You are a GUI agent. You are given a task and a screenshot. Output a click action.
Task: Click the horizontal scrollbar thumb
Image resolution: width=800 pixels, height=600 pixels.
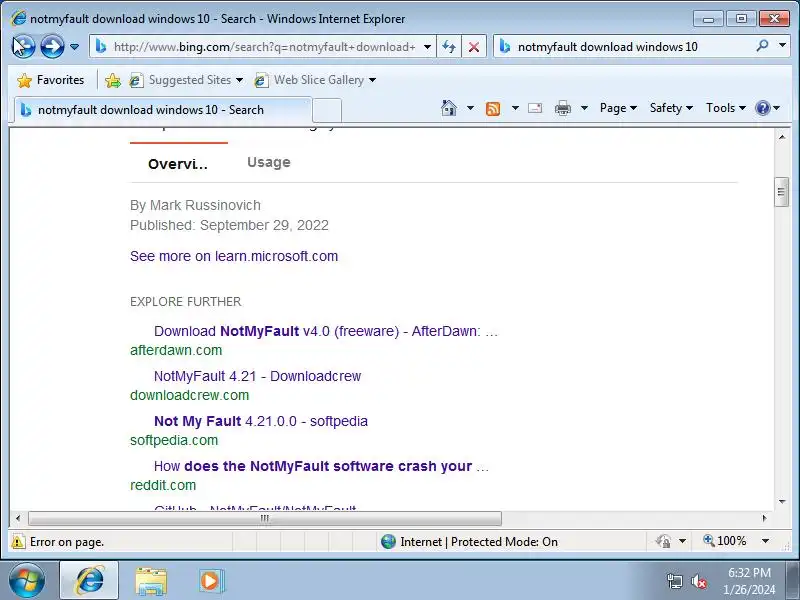[265, 518]
